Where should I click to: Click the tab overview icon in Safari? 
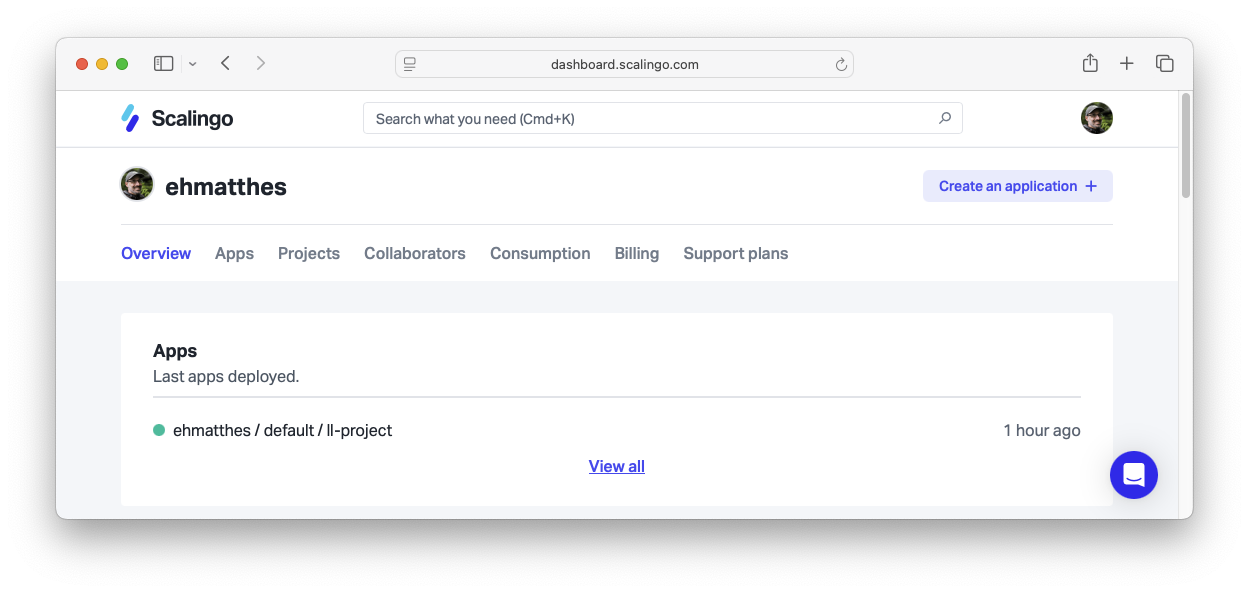[x=1165, y=62]
